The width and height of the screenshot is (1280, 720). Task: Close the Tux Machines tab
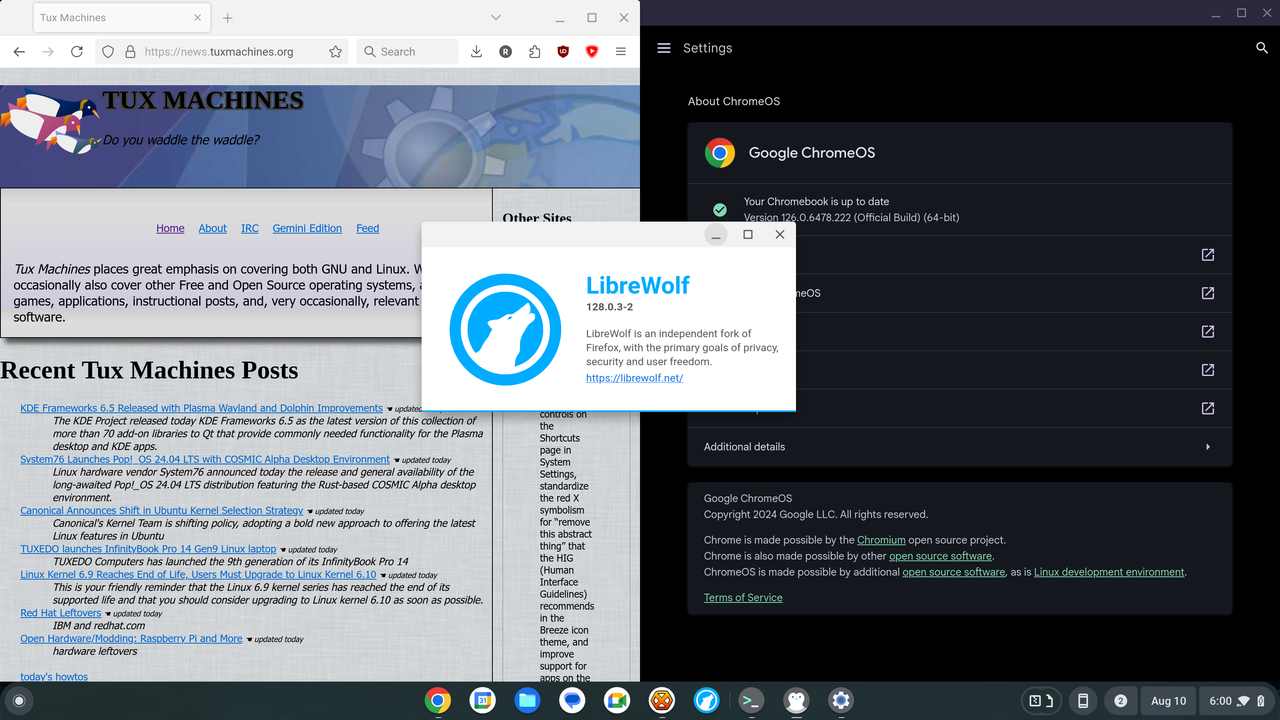pos(197,18)
